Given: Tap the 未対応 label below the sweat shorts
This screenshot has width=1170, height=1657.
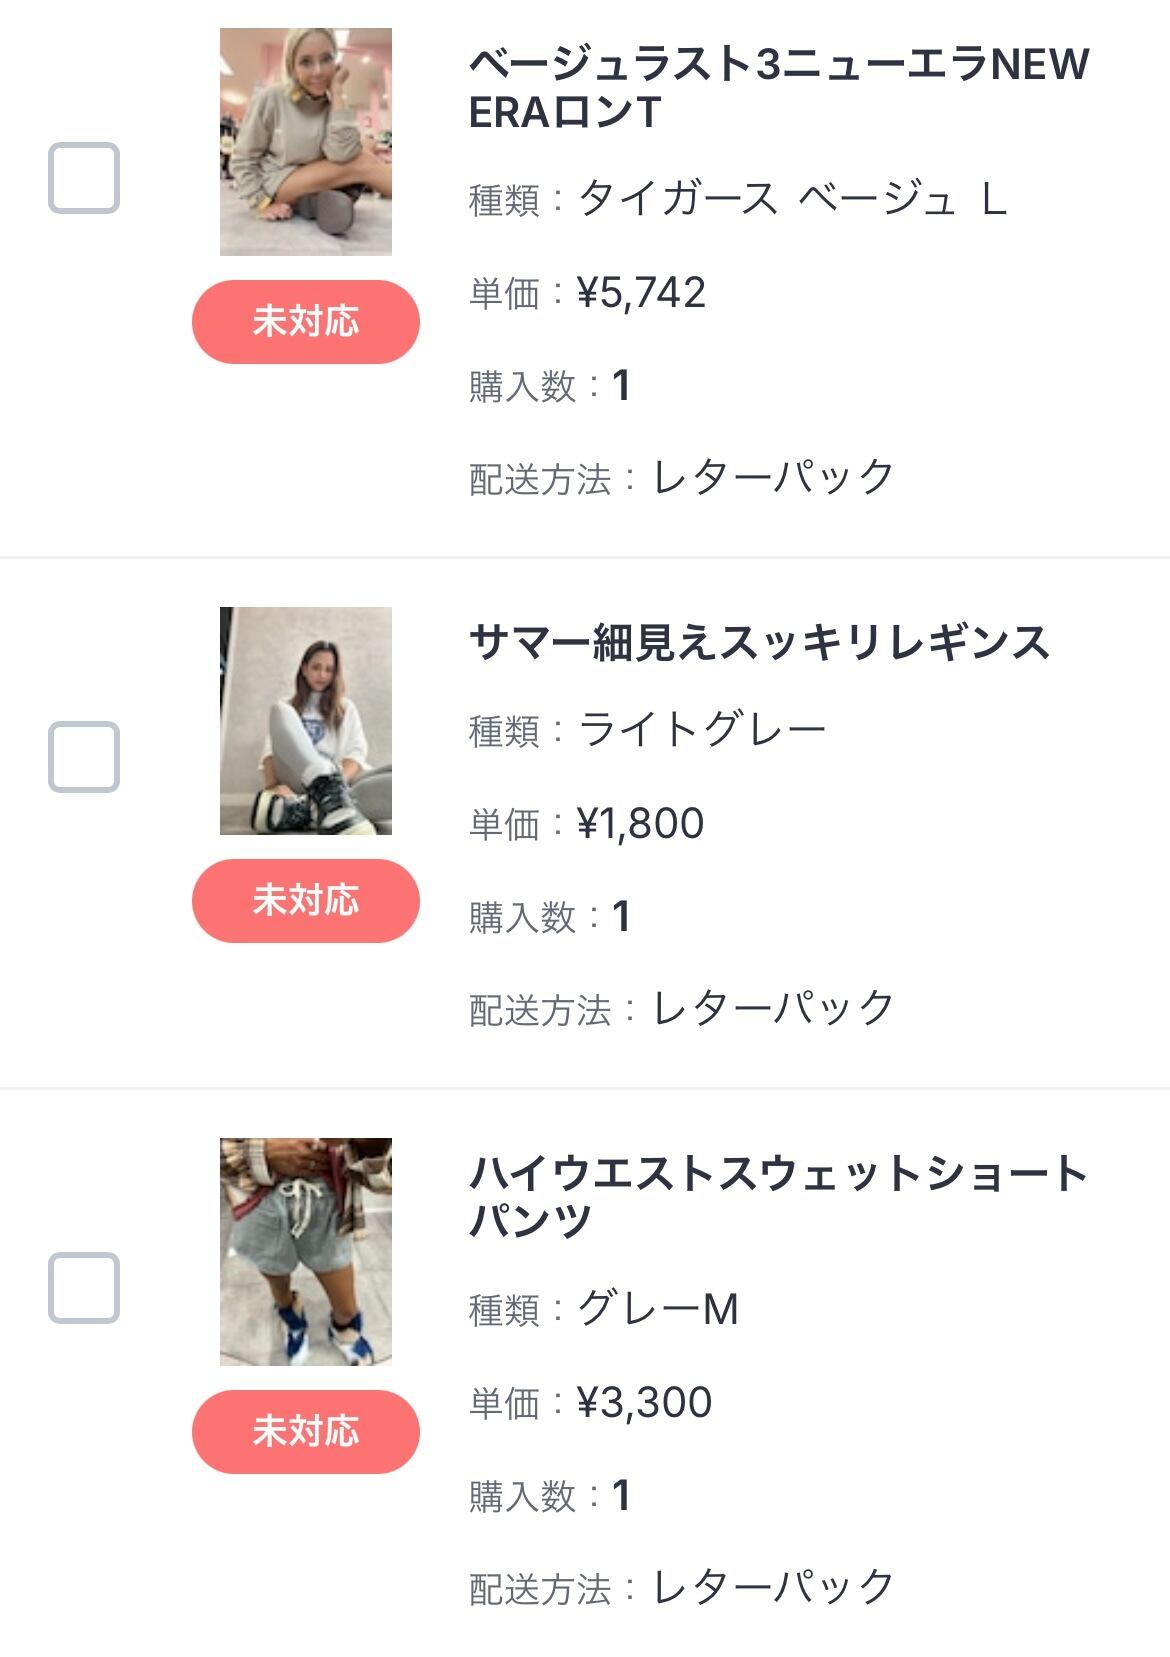Looking at the screenshot, I should click(306, 1431).
